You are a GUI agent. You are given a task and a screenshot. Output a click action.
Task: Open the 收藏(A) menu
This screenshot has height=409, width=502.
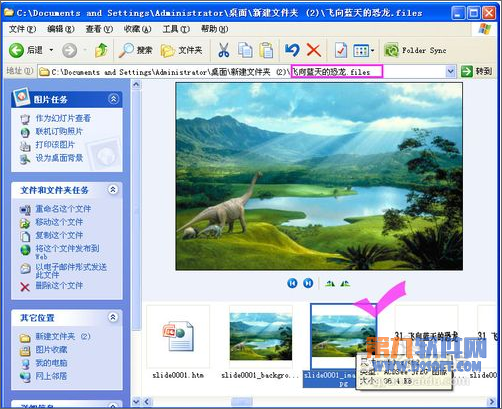[138, 29]
